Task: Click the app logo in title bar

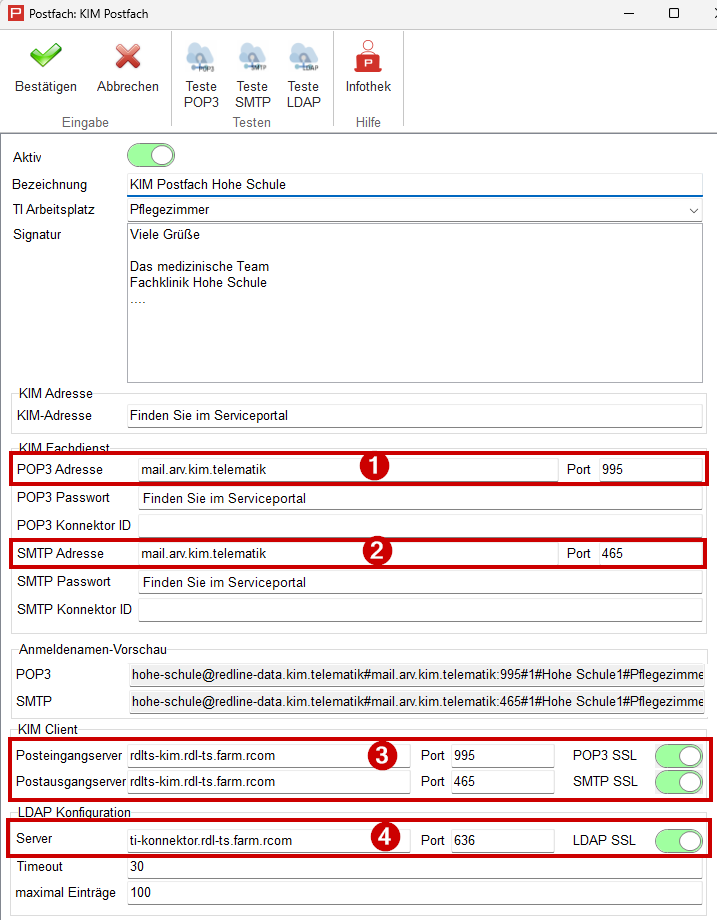Action: click(x=15, y=13)
